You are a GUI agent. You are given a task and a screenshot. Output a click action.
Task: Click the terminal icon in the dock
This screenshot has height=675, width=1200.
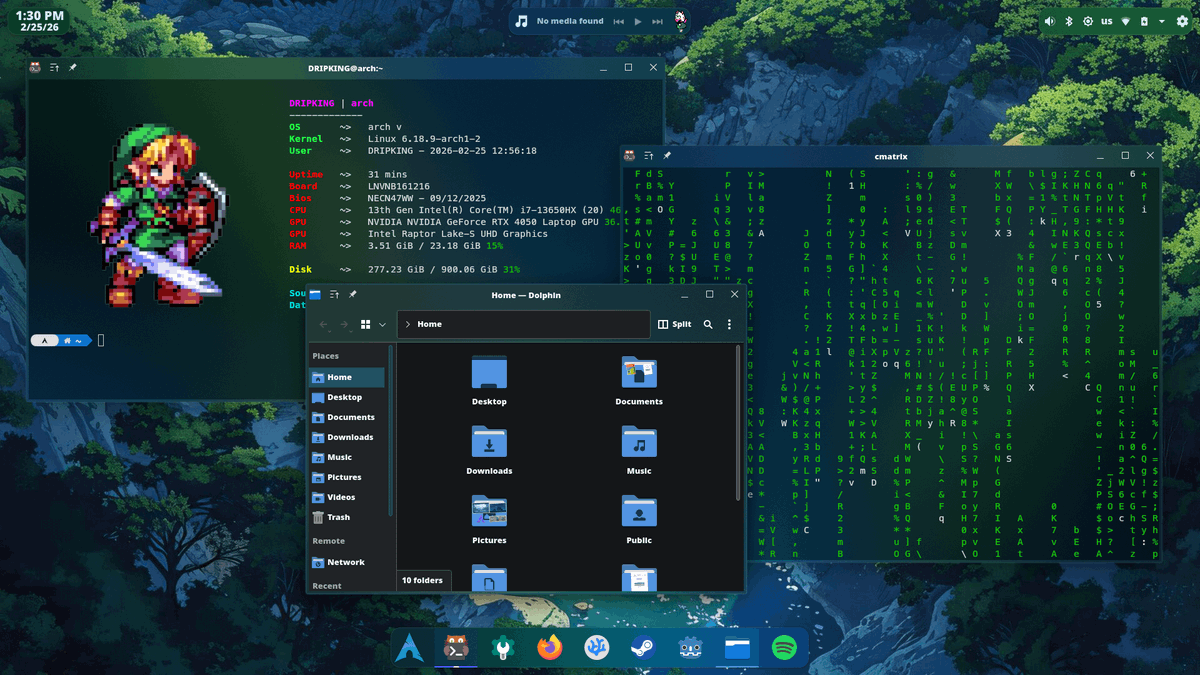coord(455,649)
